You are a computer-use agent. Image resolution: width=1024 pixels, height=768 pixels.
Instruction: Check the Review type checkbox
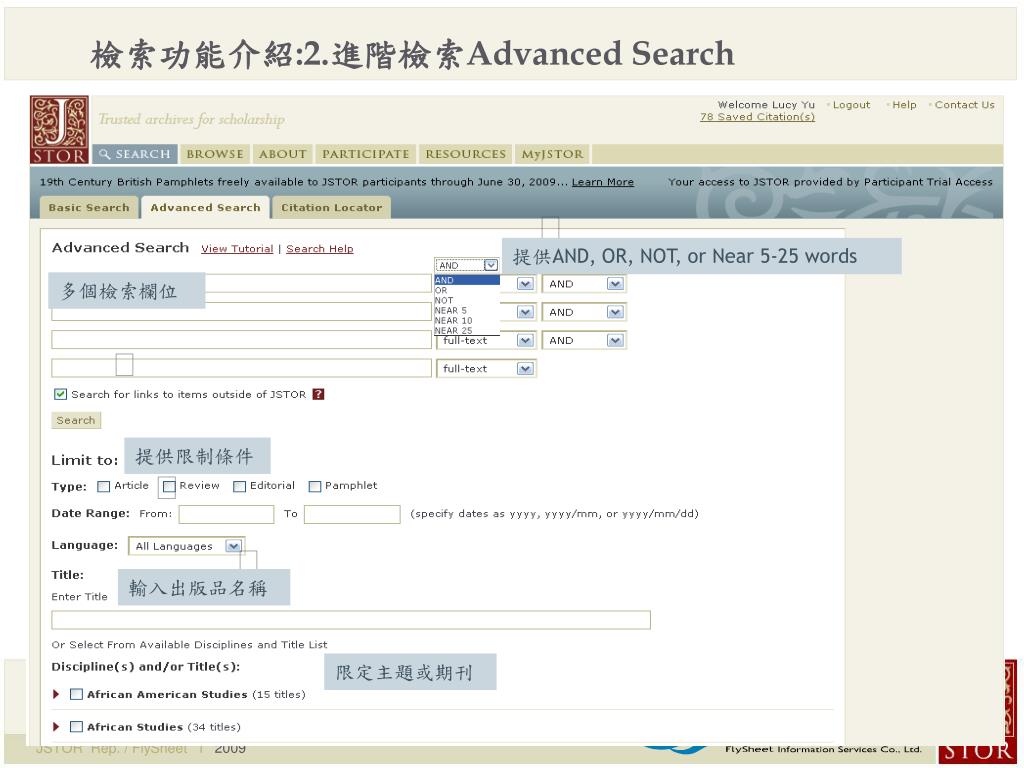[x=169, y=487]
